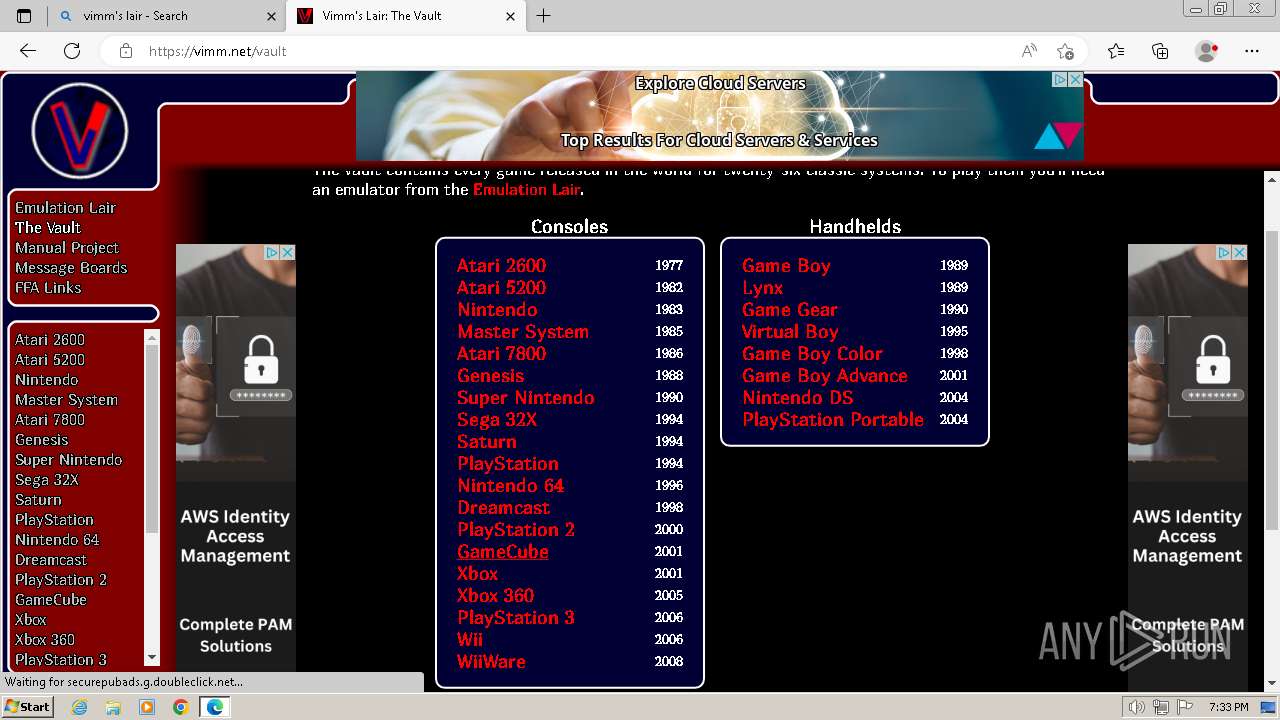Click sidebar list scroll up arrow
The width and height of the screenshot is (1280, 720).
(x=152, y=337)
